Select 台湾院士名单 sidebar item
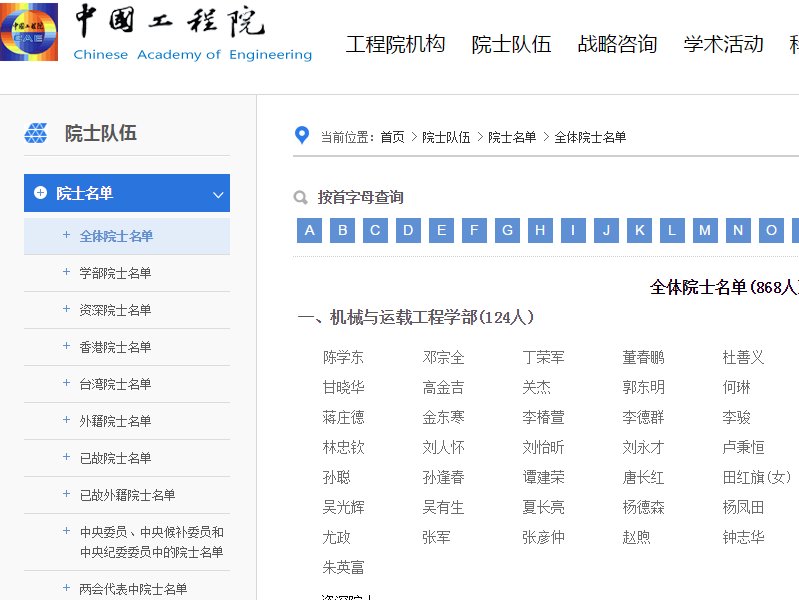799x600 pixels. (x=115, y=384)
